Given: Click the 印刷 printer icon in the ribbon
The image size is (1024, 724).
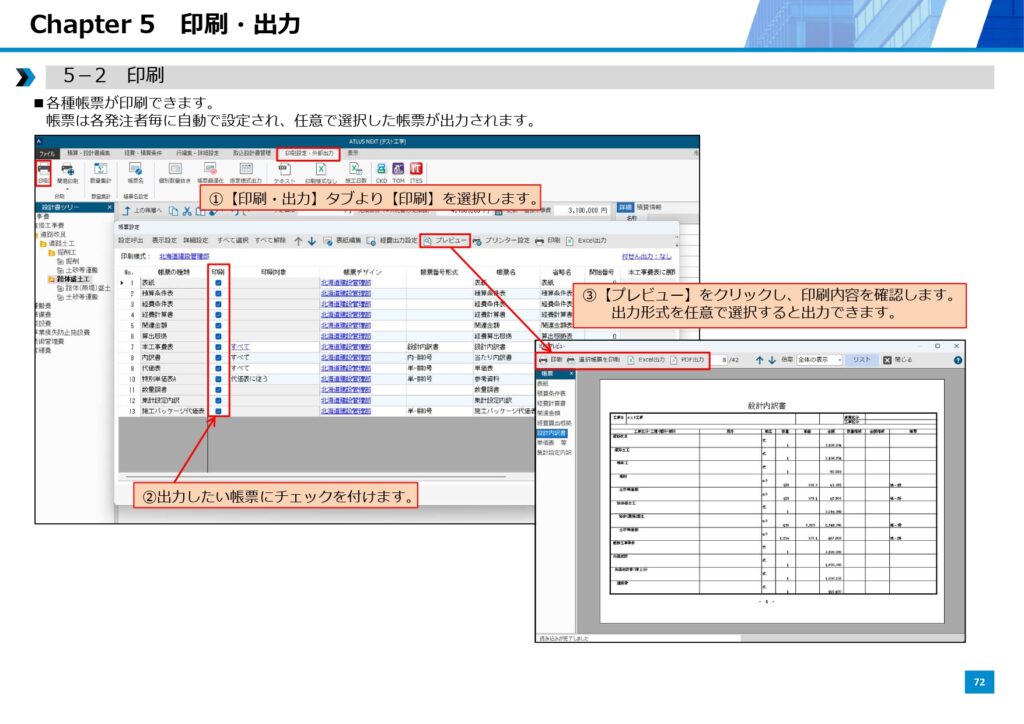Looking at the screenshot, I should [x=43, y=173].
